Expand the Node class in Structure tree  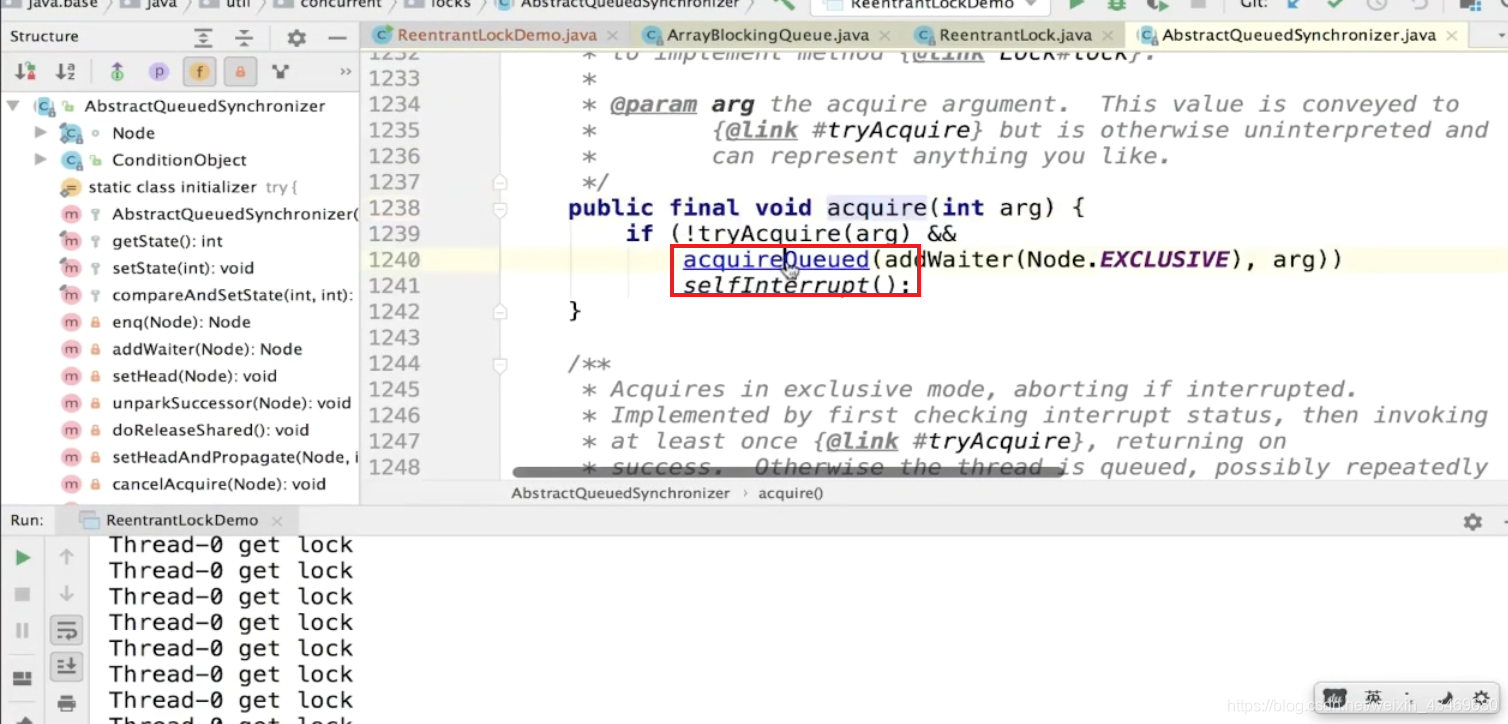coord(40,133)
